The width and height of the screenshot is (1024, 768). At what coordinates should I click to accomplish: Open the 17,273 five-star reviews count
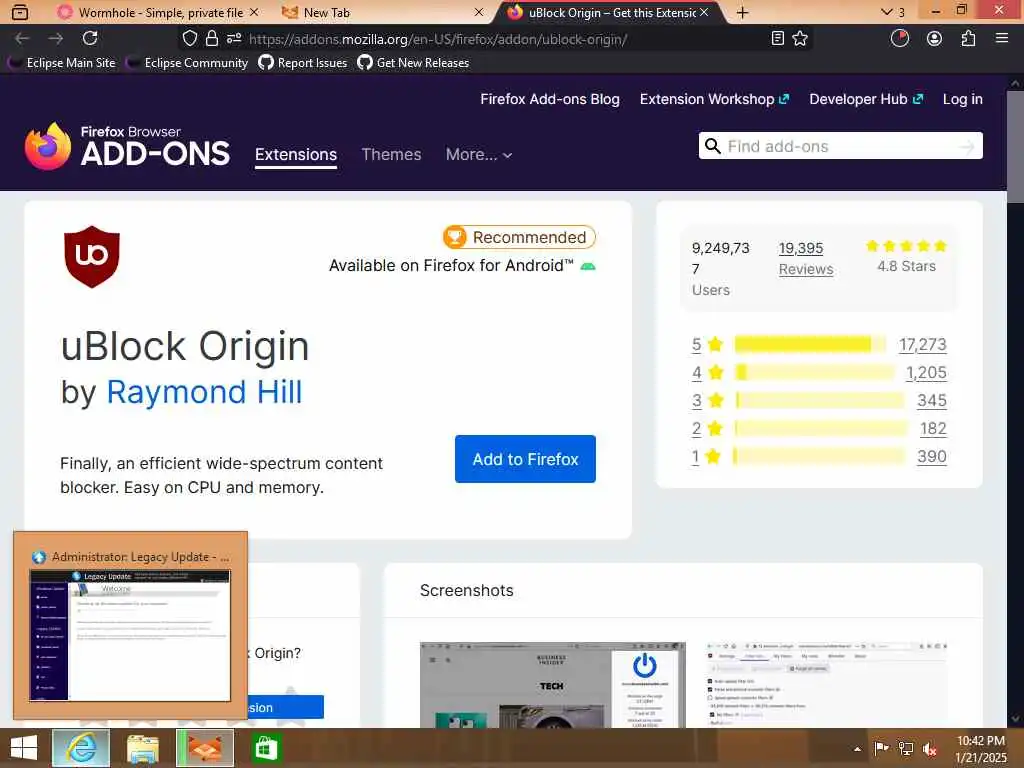click(922, 344)
